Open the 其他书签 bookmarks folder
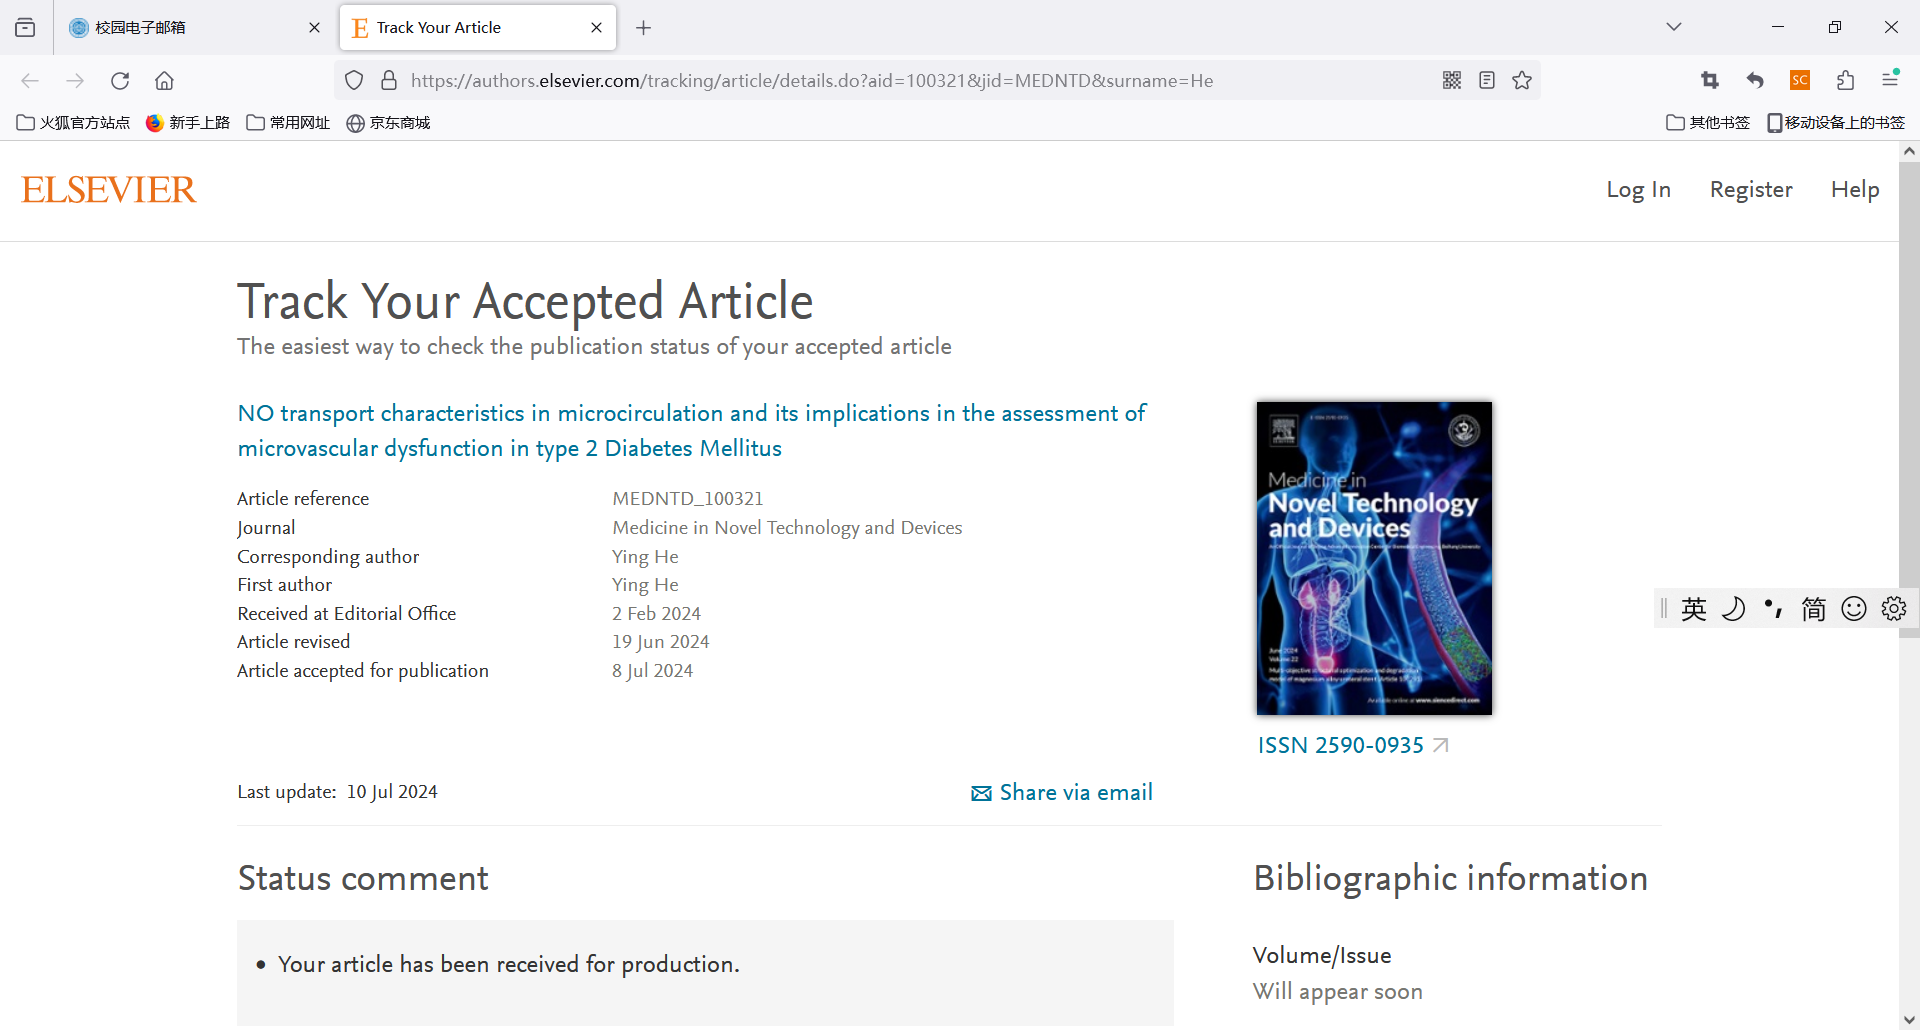 (1708, 123)
